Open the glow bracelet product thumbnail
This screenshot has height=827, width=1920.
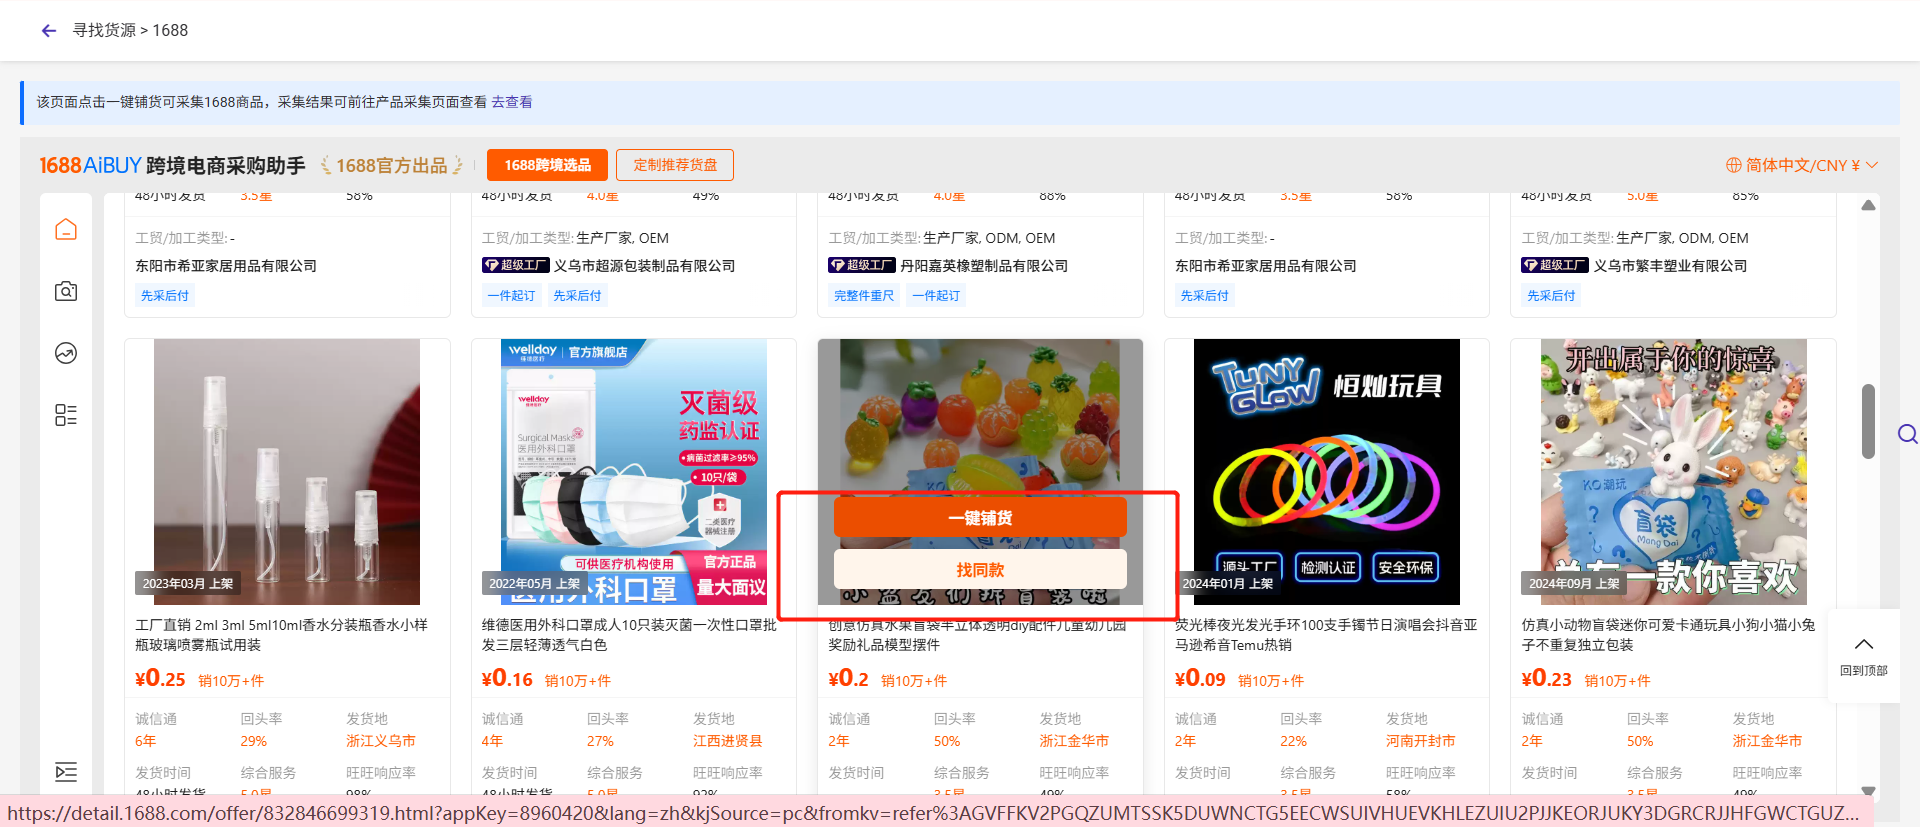[x=1326, y=471]
